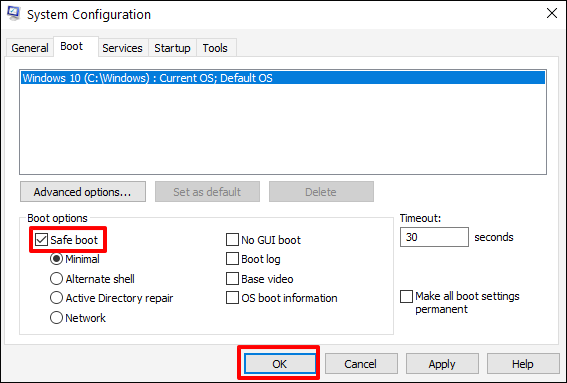Close the System Configuration window
This screenshot has width=567, height=383.
(552, 13)
